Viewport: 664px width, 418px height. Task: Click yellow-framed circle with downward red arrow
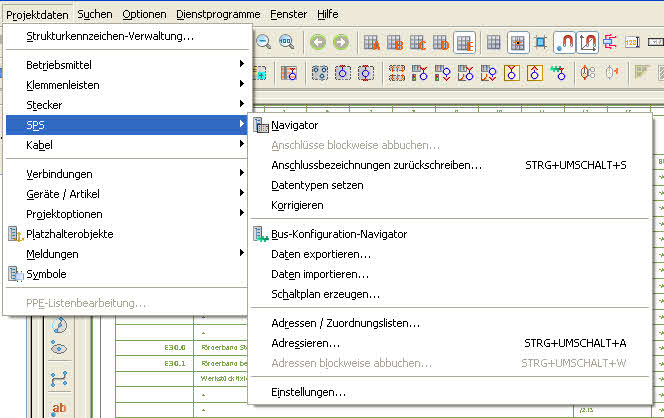click(512, 73)
